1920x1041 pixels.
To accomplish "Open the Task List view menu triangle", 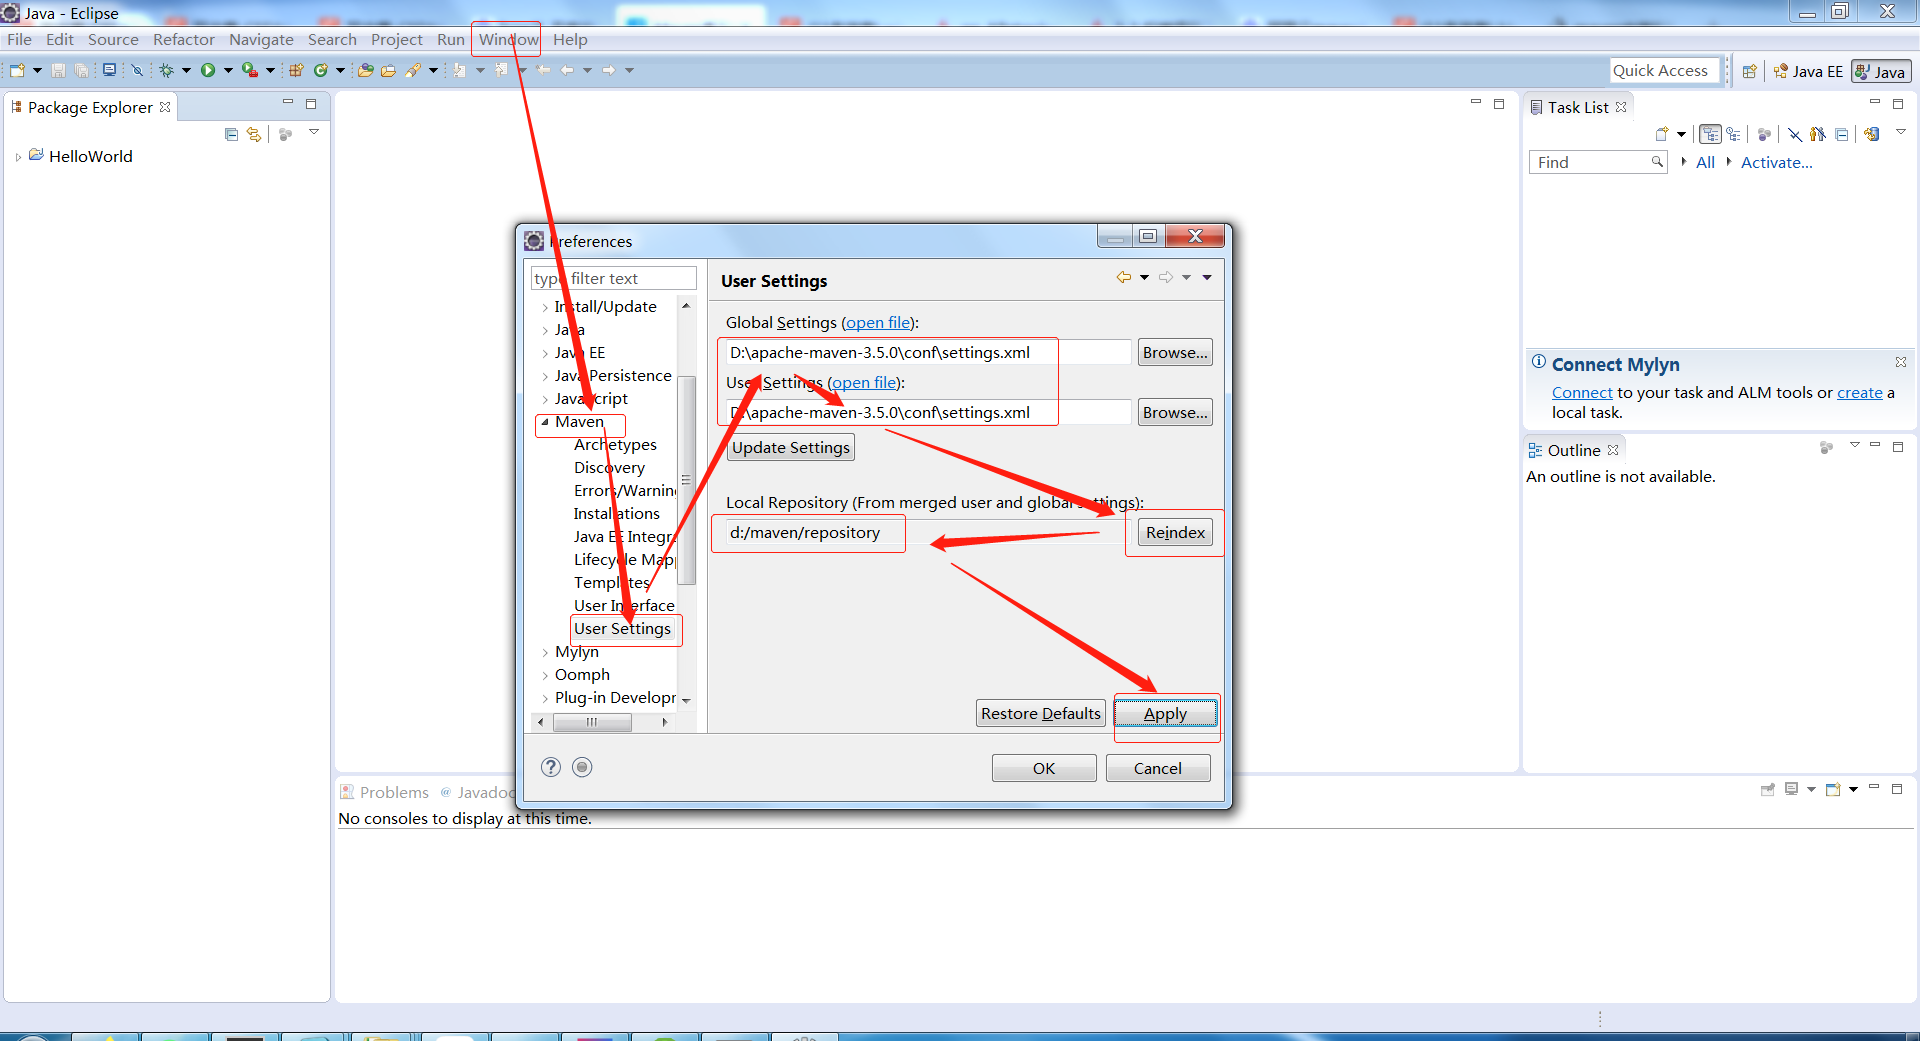I will click(1901, 131).
